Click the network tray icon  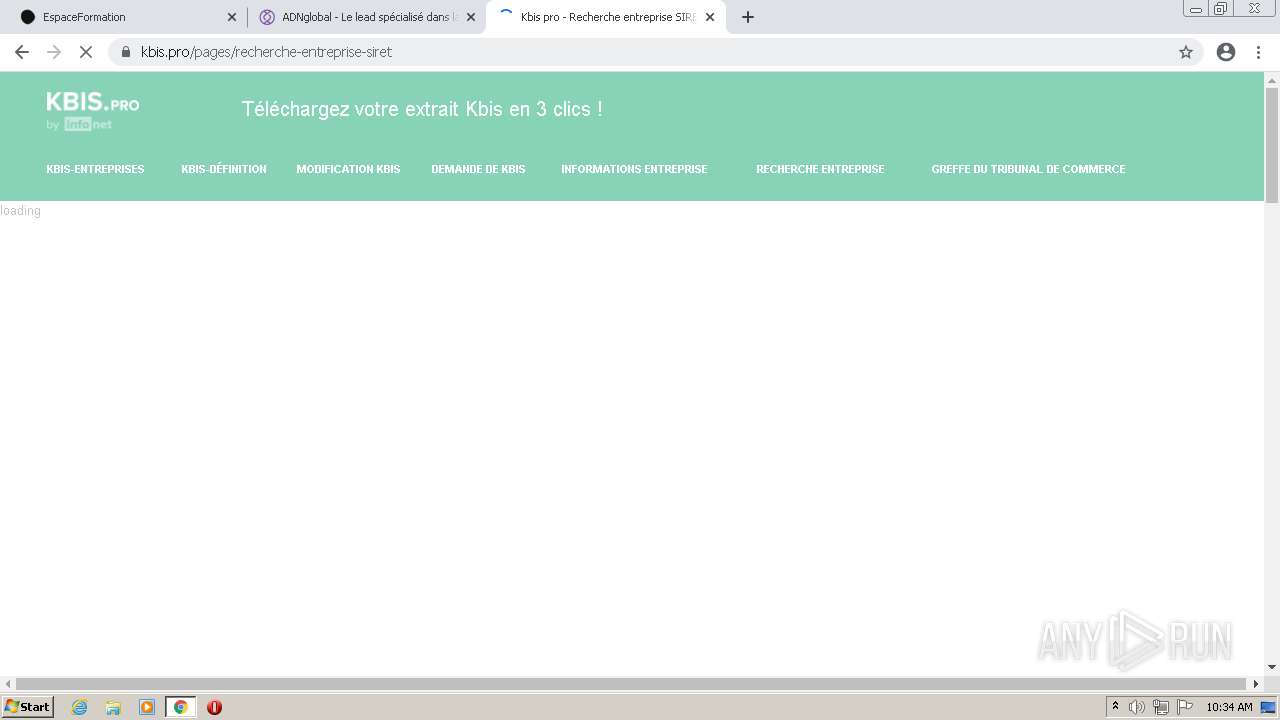(1161, 707)
